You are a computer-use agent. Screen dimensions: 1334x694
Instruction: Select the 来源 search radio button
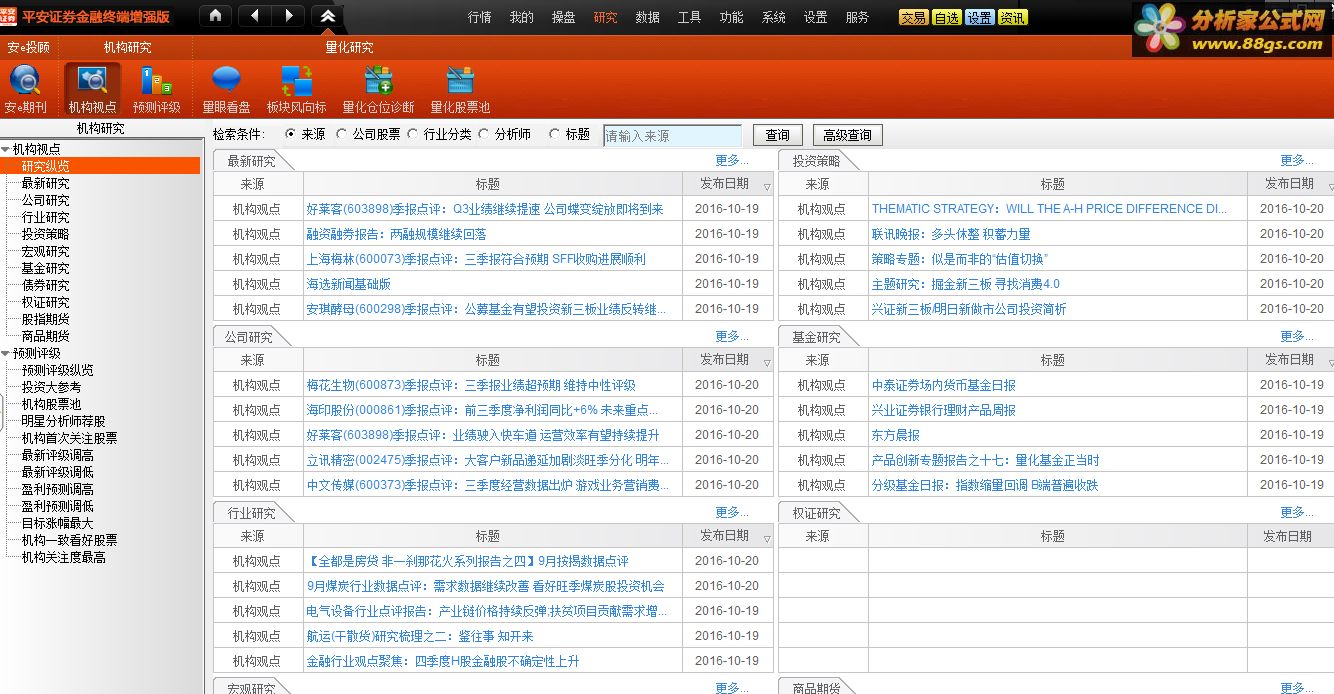pos(291,134)
